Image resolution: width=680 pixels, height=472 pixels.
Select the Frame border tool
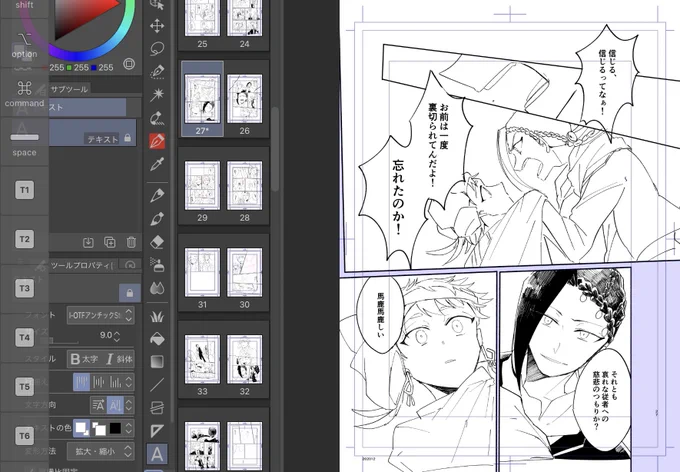[157, 408]
